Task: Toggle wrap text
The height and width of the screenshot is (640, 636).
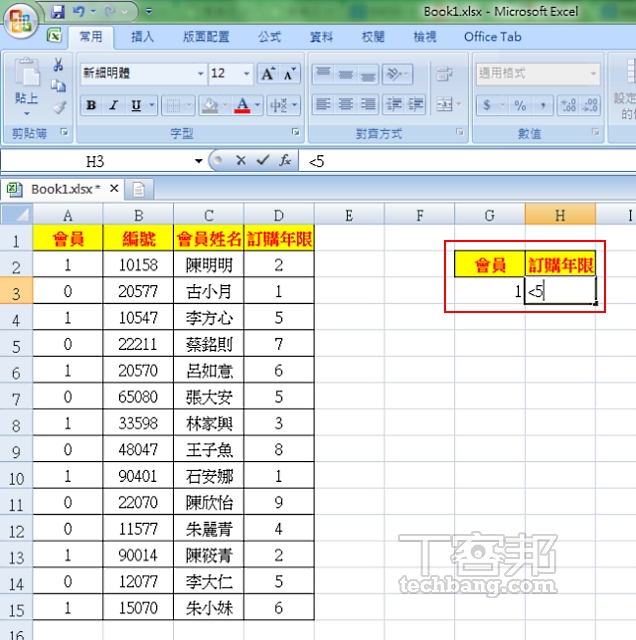Action: click(444, 74)
